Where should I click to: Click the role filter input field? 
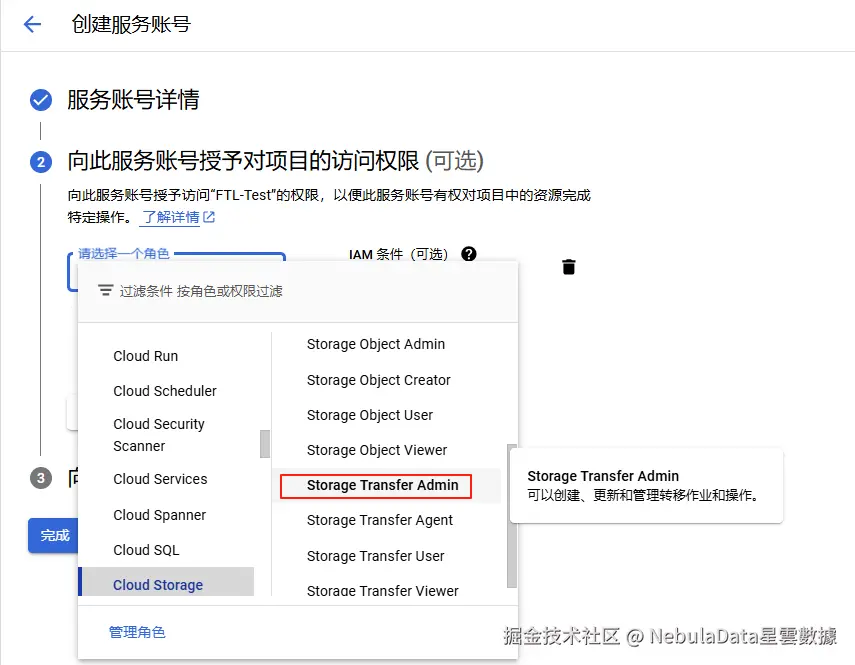coord(298,292)
